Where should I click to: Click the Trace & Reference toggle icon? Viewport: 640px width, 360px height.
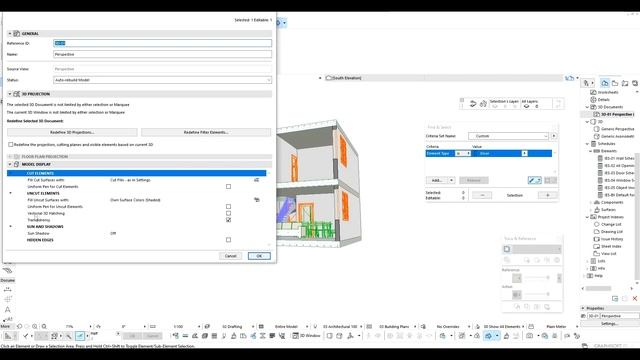(x=507, y=249)
